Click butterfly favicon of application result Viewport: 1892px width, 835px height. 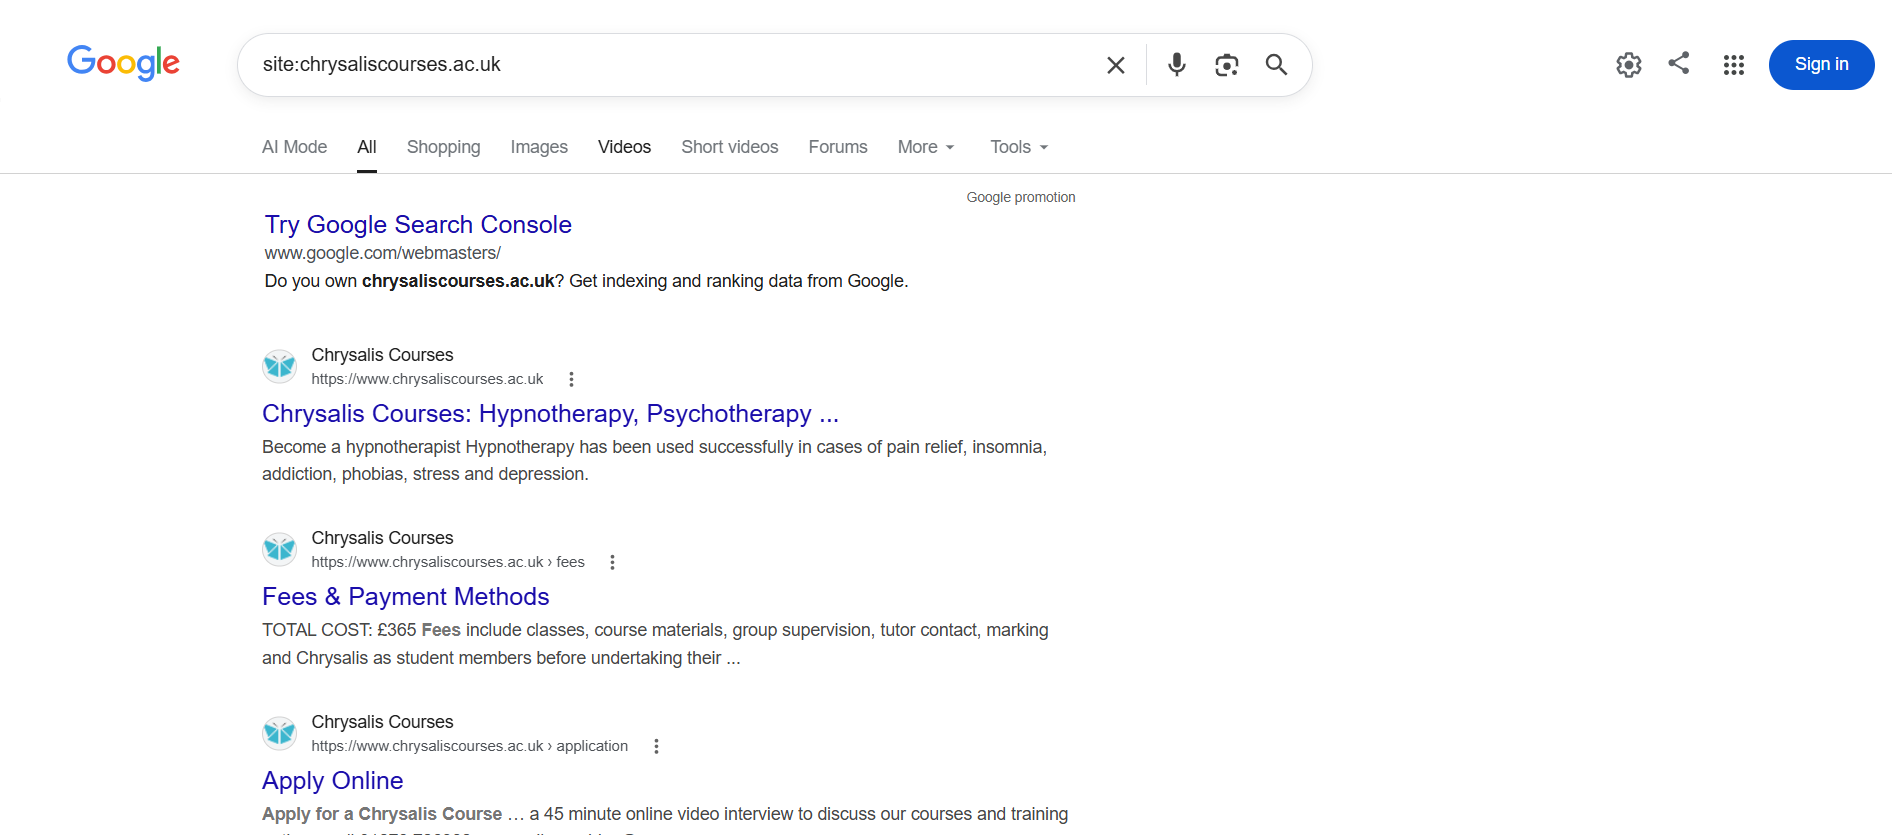(279, 733)
